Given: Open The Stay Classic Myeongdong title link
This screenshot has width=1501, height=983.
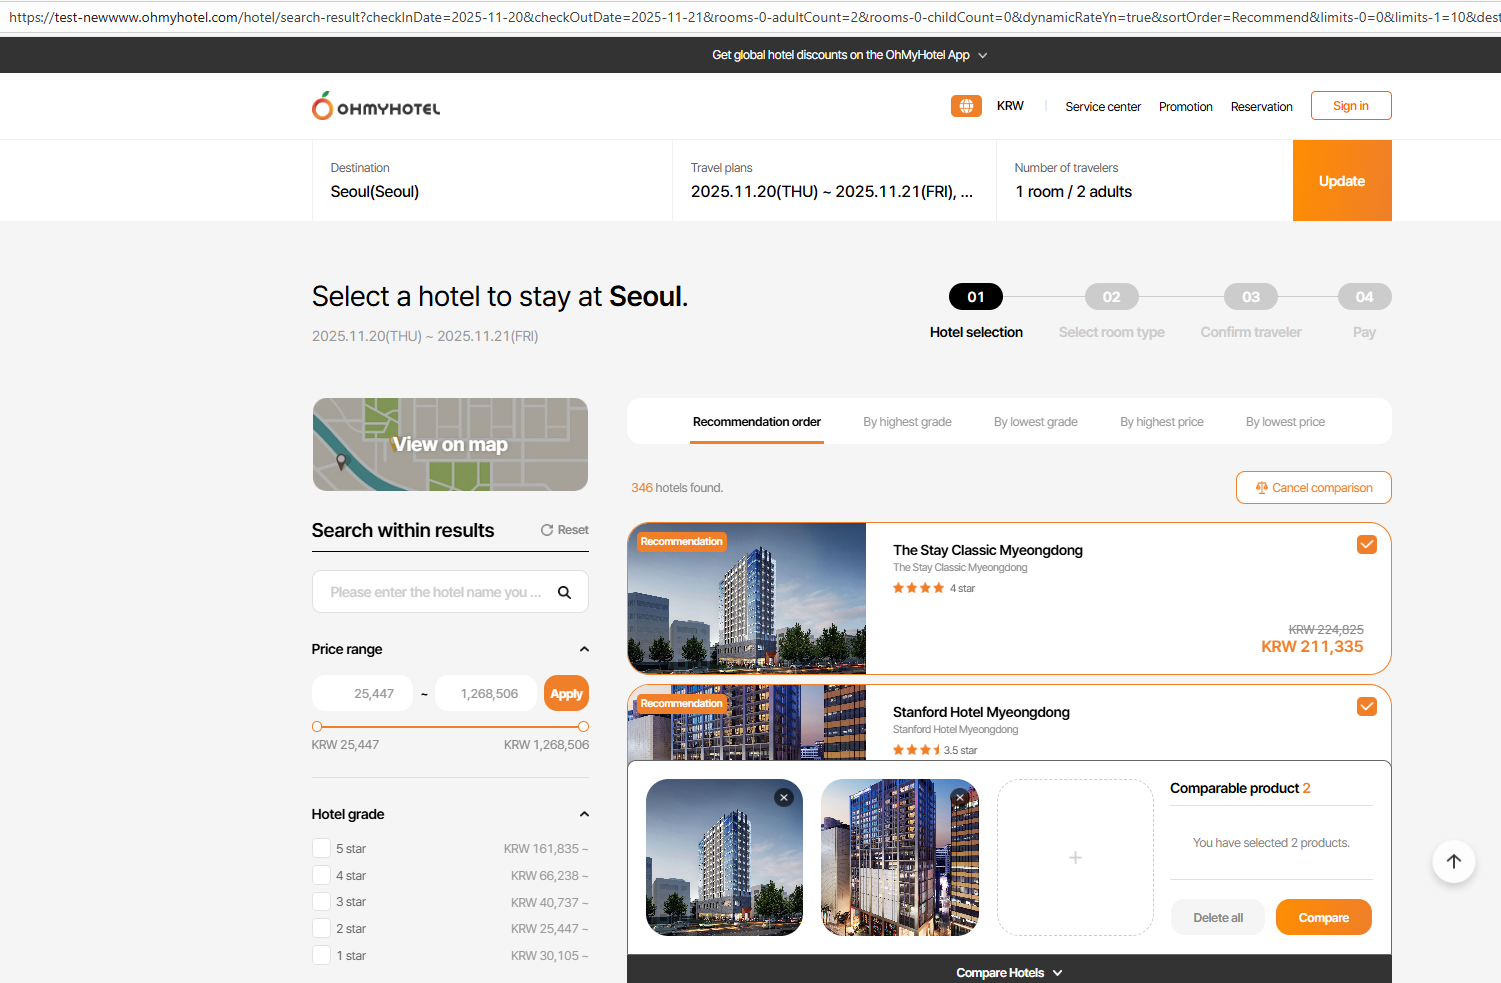Looking at the screenshot, I should click(x=988, y=550).
